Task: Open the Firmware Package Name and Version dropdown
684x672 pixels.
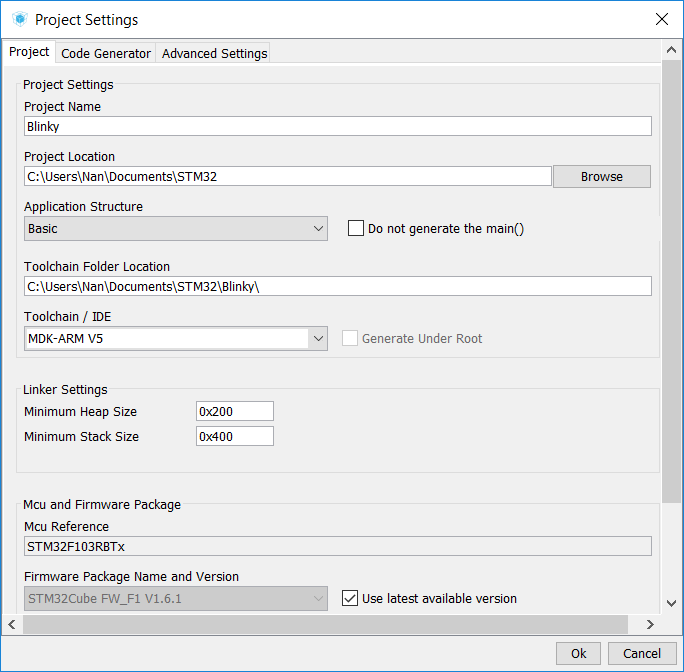Action: (x=176, y=598)
